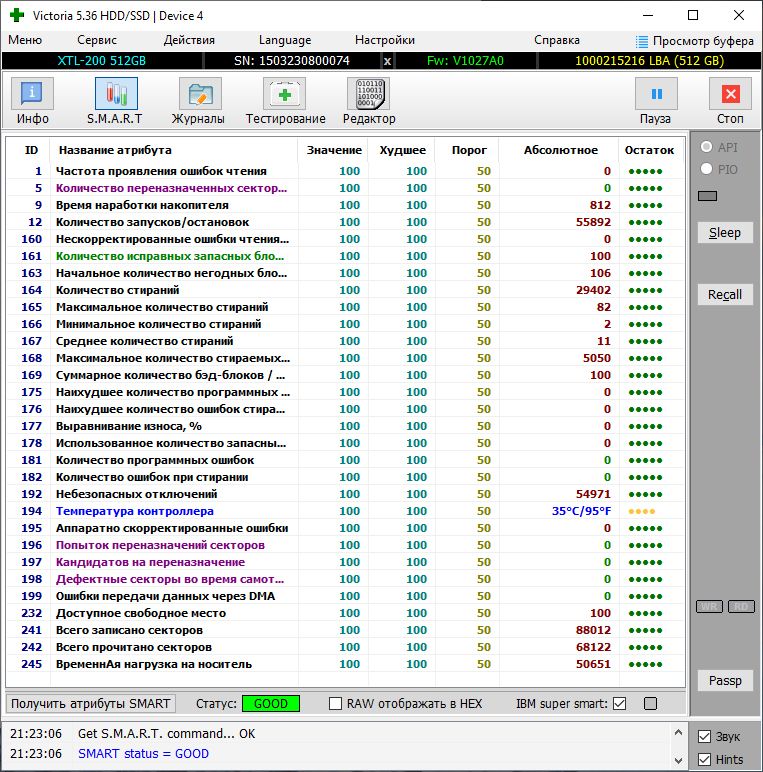
Task: Select the S.M.A.R.T toolbar icon
Action: [x=116, y=94]
